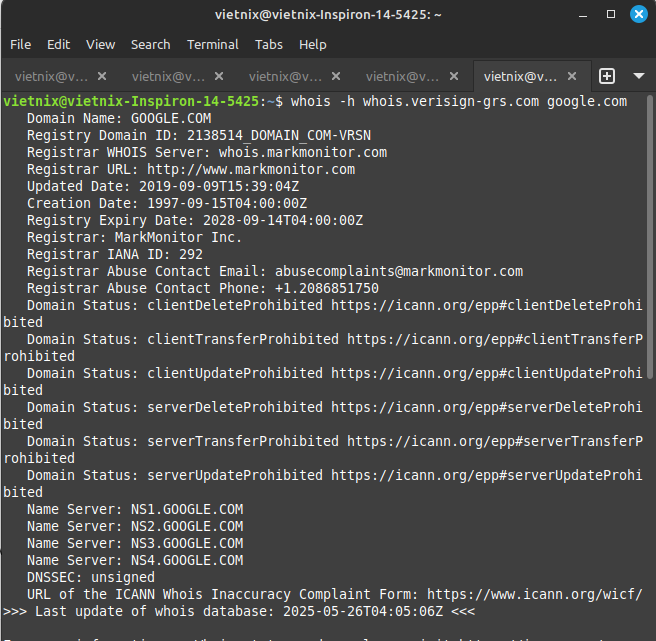Click the ICANN wicf complaint form URL
Screen dimensions: 656x641
[x=534, y=594]
